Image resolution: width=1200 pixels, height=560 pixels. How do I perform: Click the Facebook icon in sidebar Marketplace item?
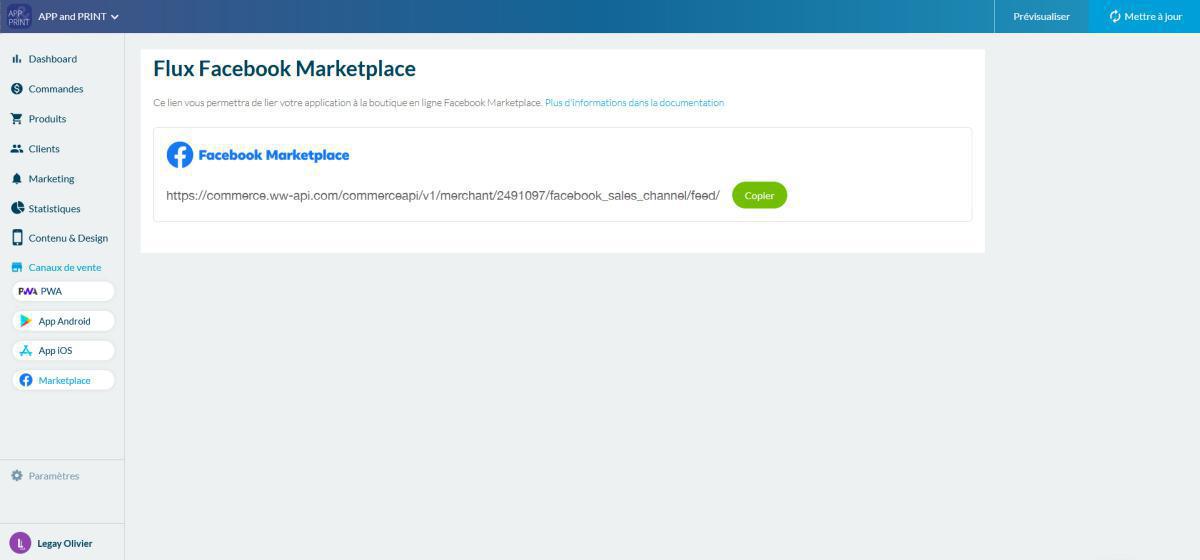pyautogui.click(x=26, y=380)
